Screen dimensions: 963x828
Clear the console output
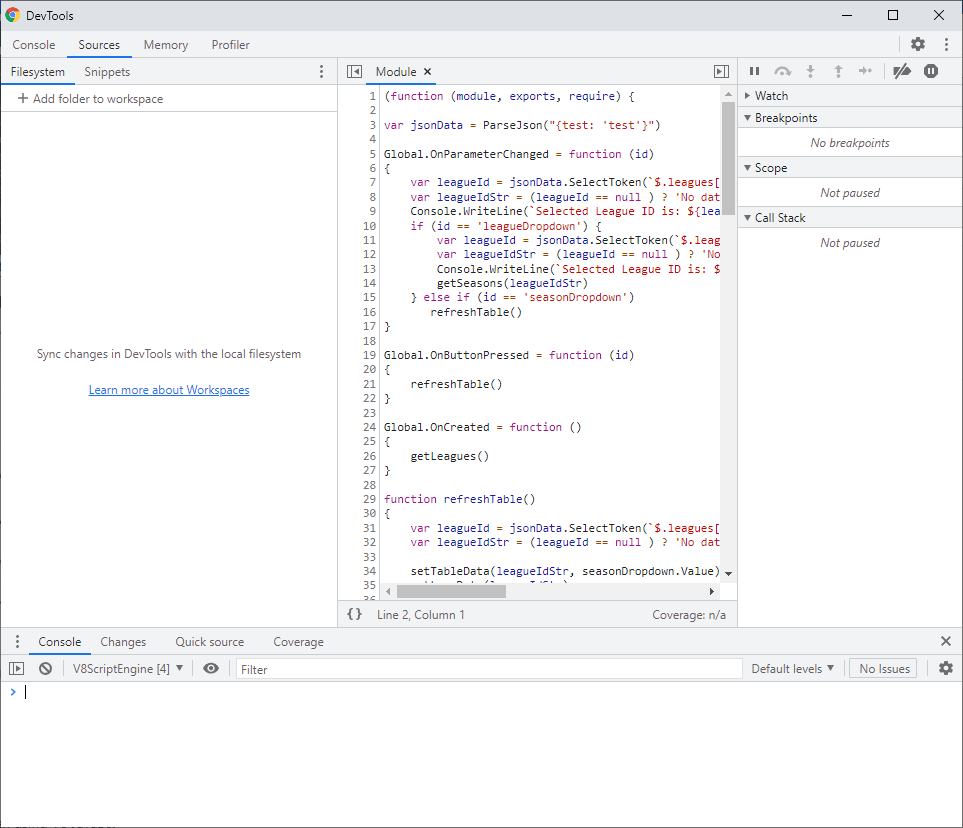(x=45, y=669)
